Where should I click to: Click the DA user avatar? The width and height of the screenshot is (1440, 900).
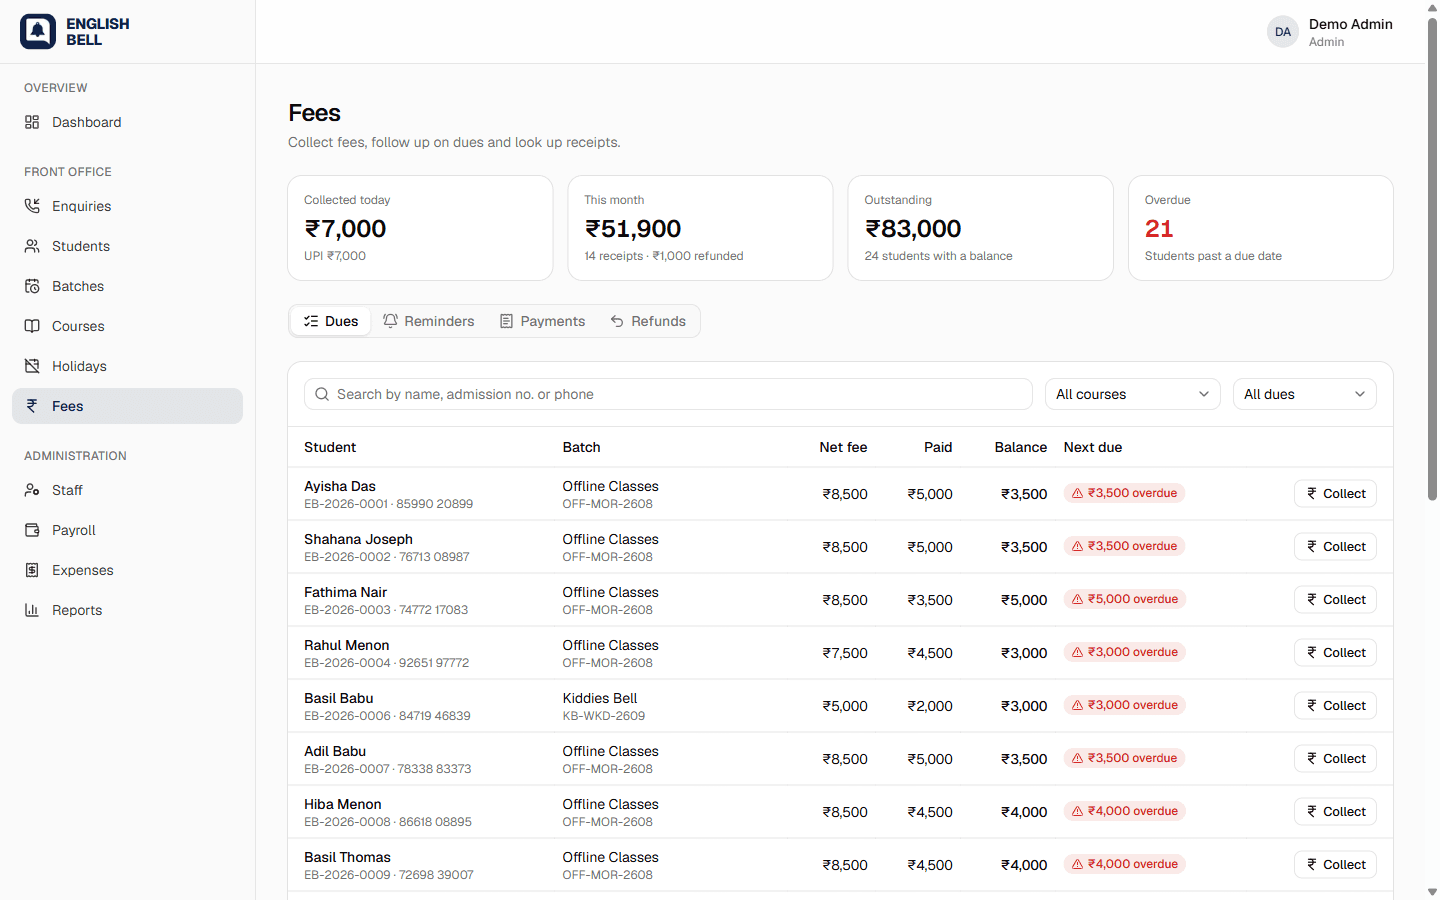point(1283,32)
